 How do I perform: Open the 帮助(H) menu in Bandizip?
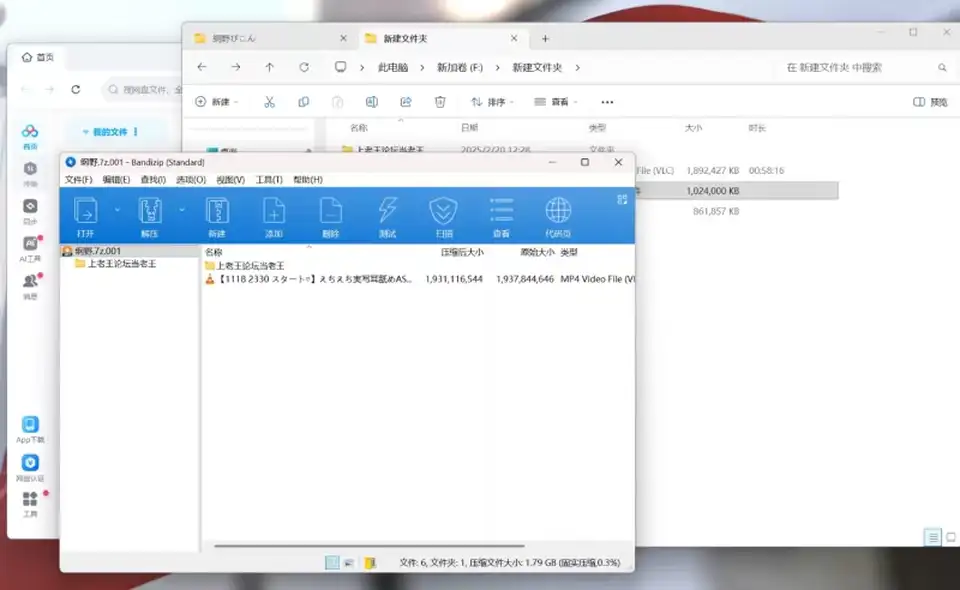(x=308, y=179)
